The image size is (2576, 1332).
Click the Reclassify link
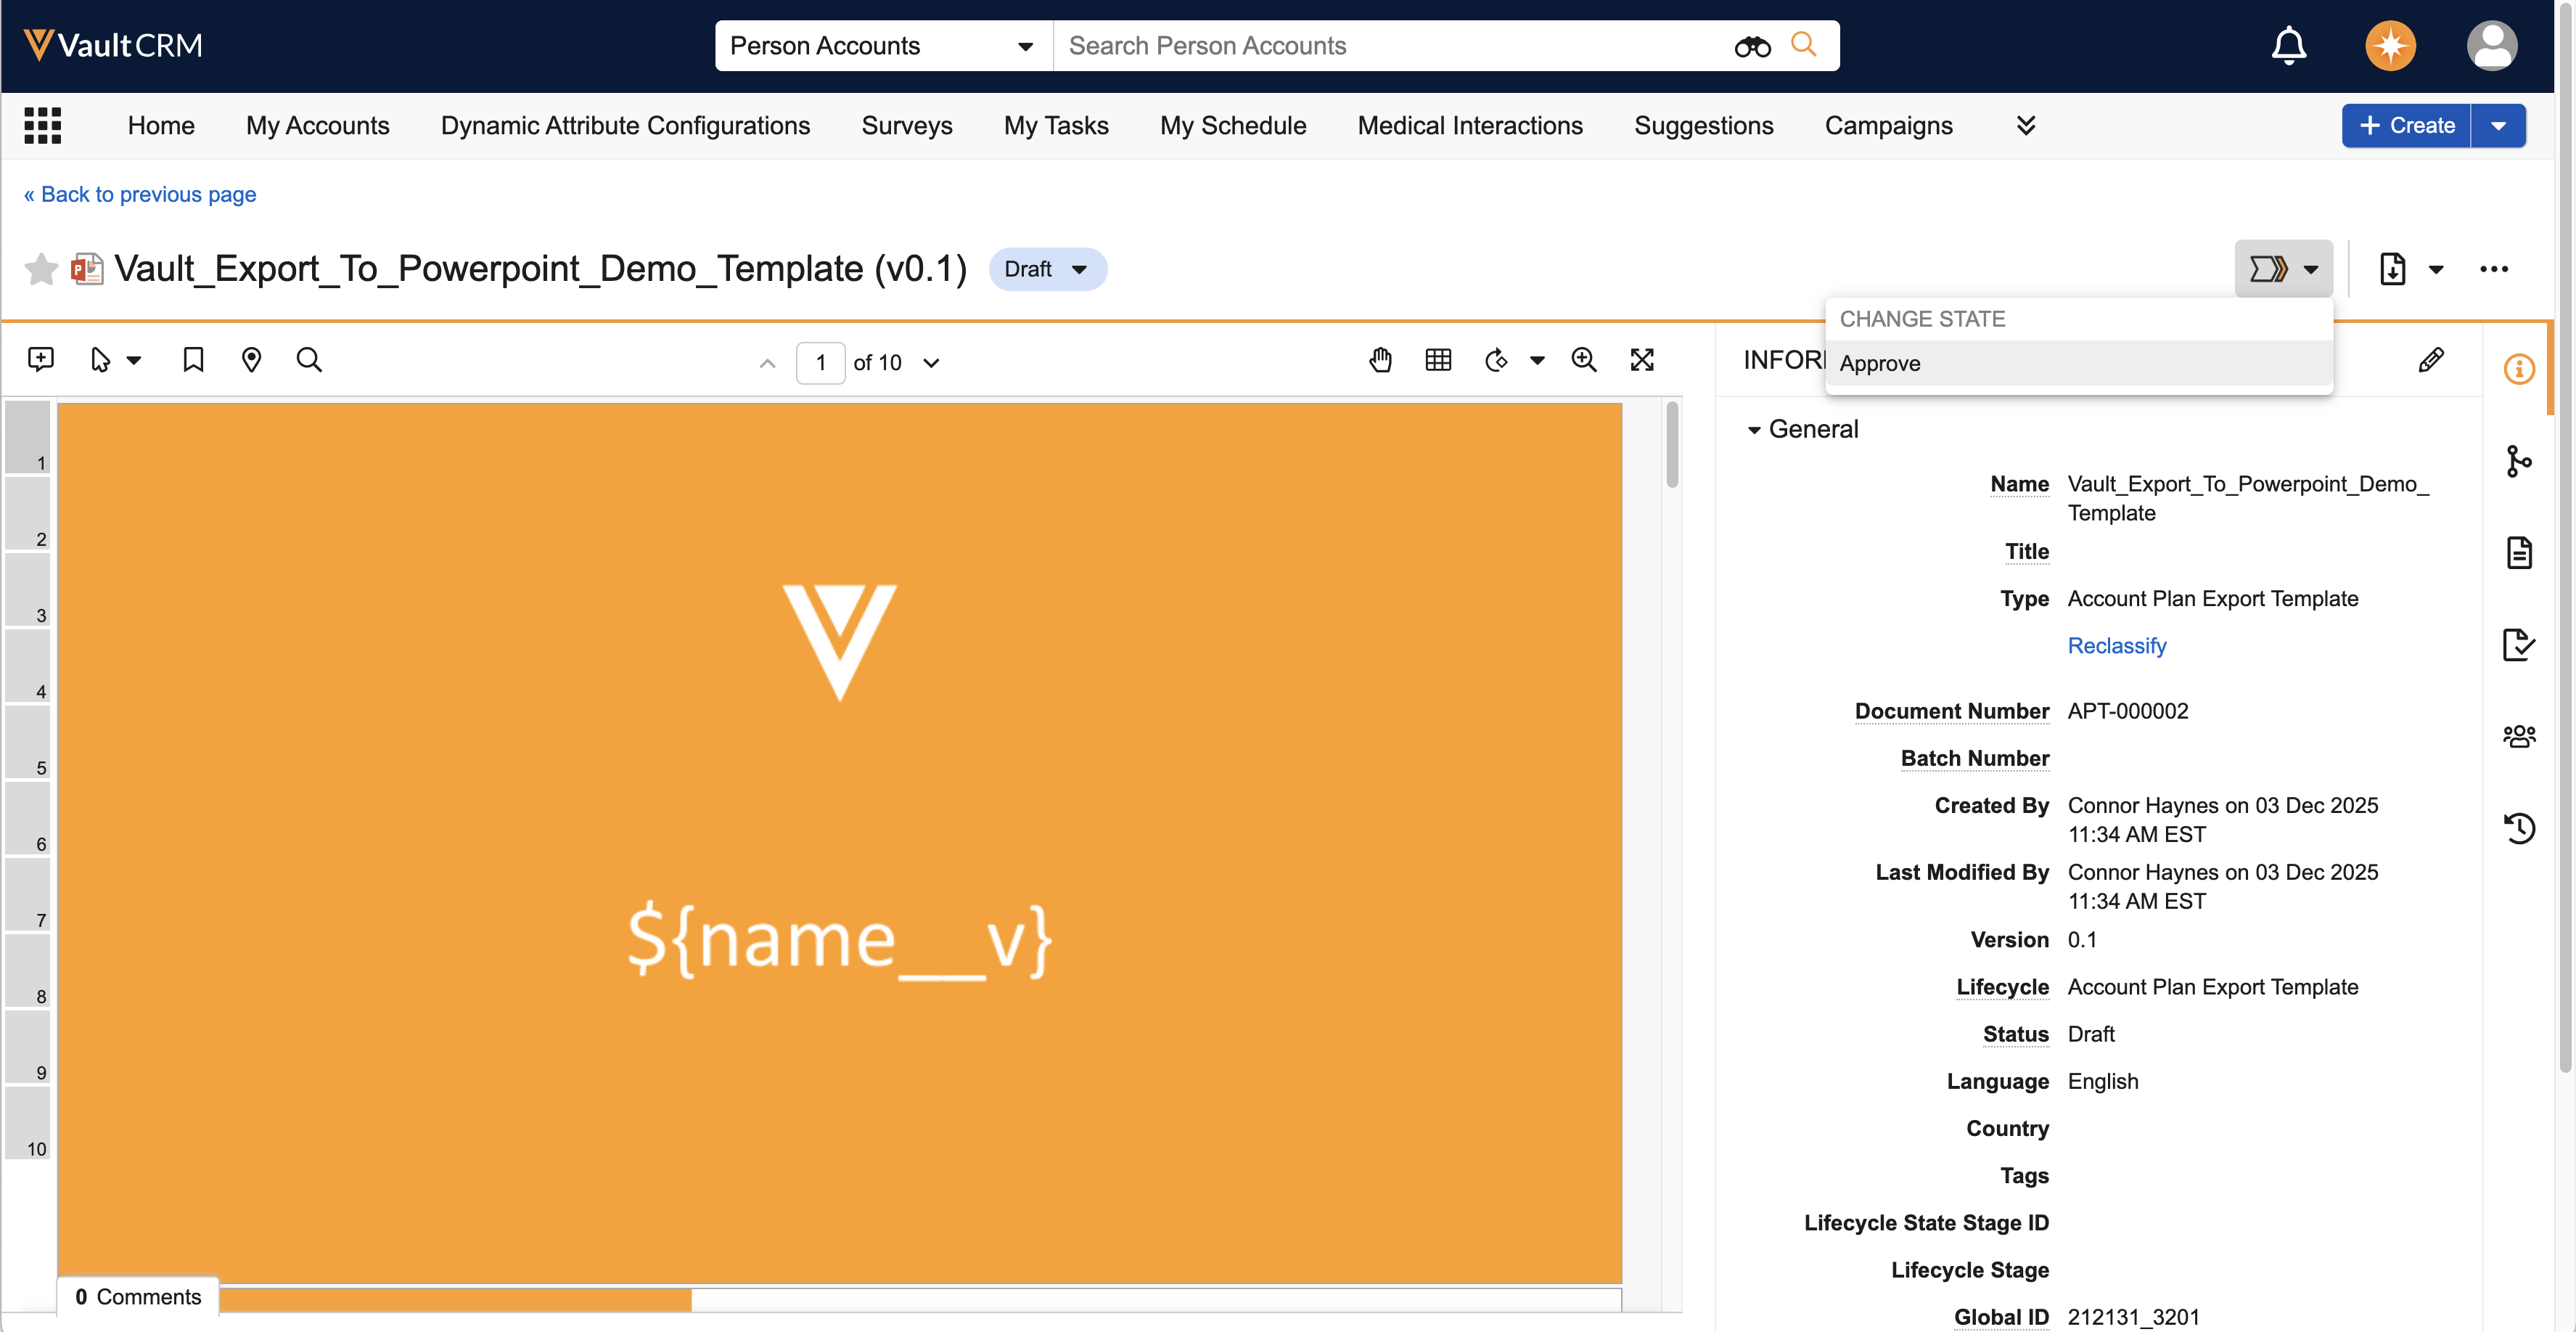2116,645
